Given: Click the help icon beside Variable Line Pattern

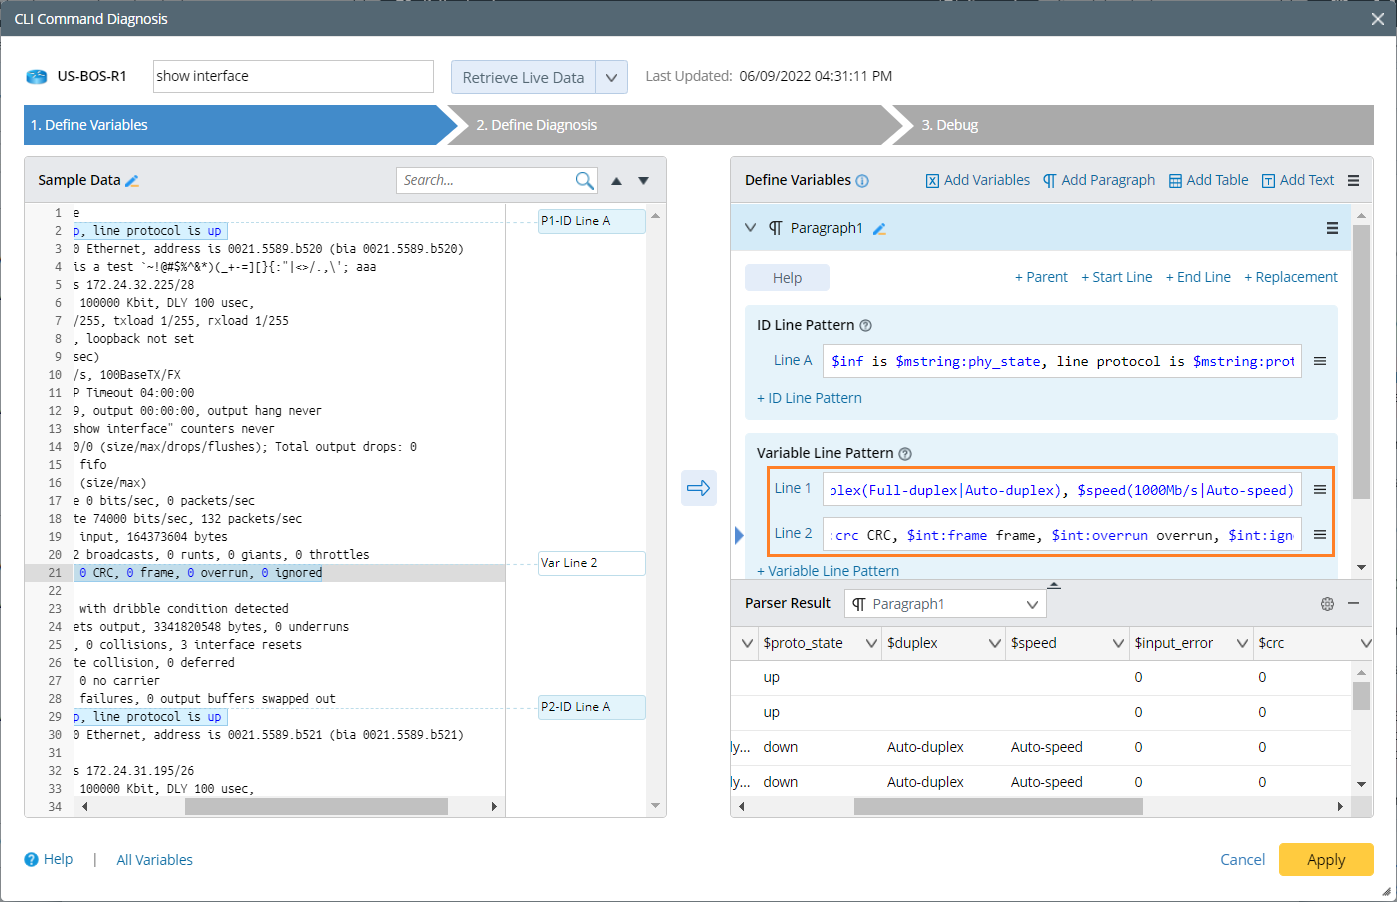Looking at the screenshot, I should click(905, 453).
